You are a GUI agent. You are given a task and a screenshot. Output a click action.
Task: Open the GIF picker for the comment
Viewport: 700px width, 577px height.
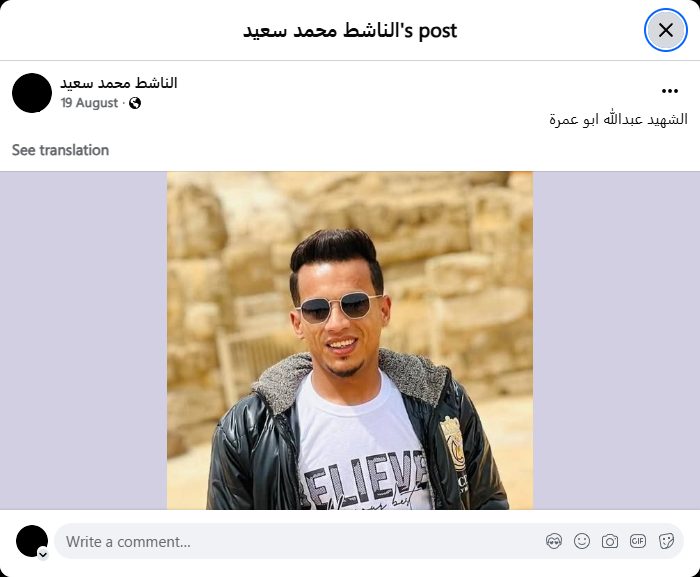pos(638,541)
